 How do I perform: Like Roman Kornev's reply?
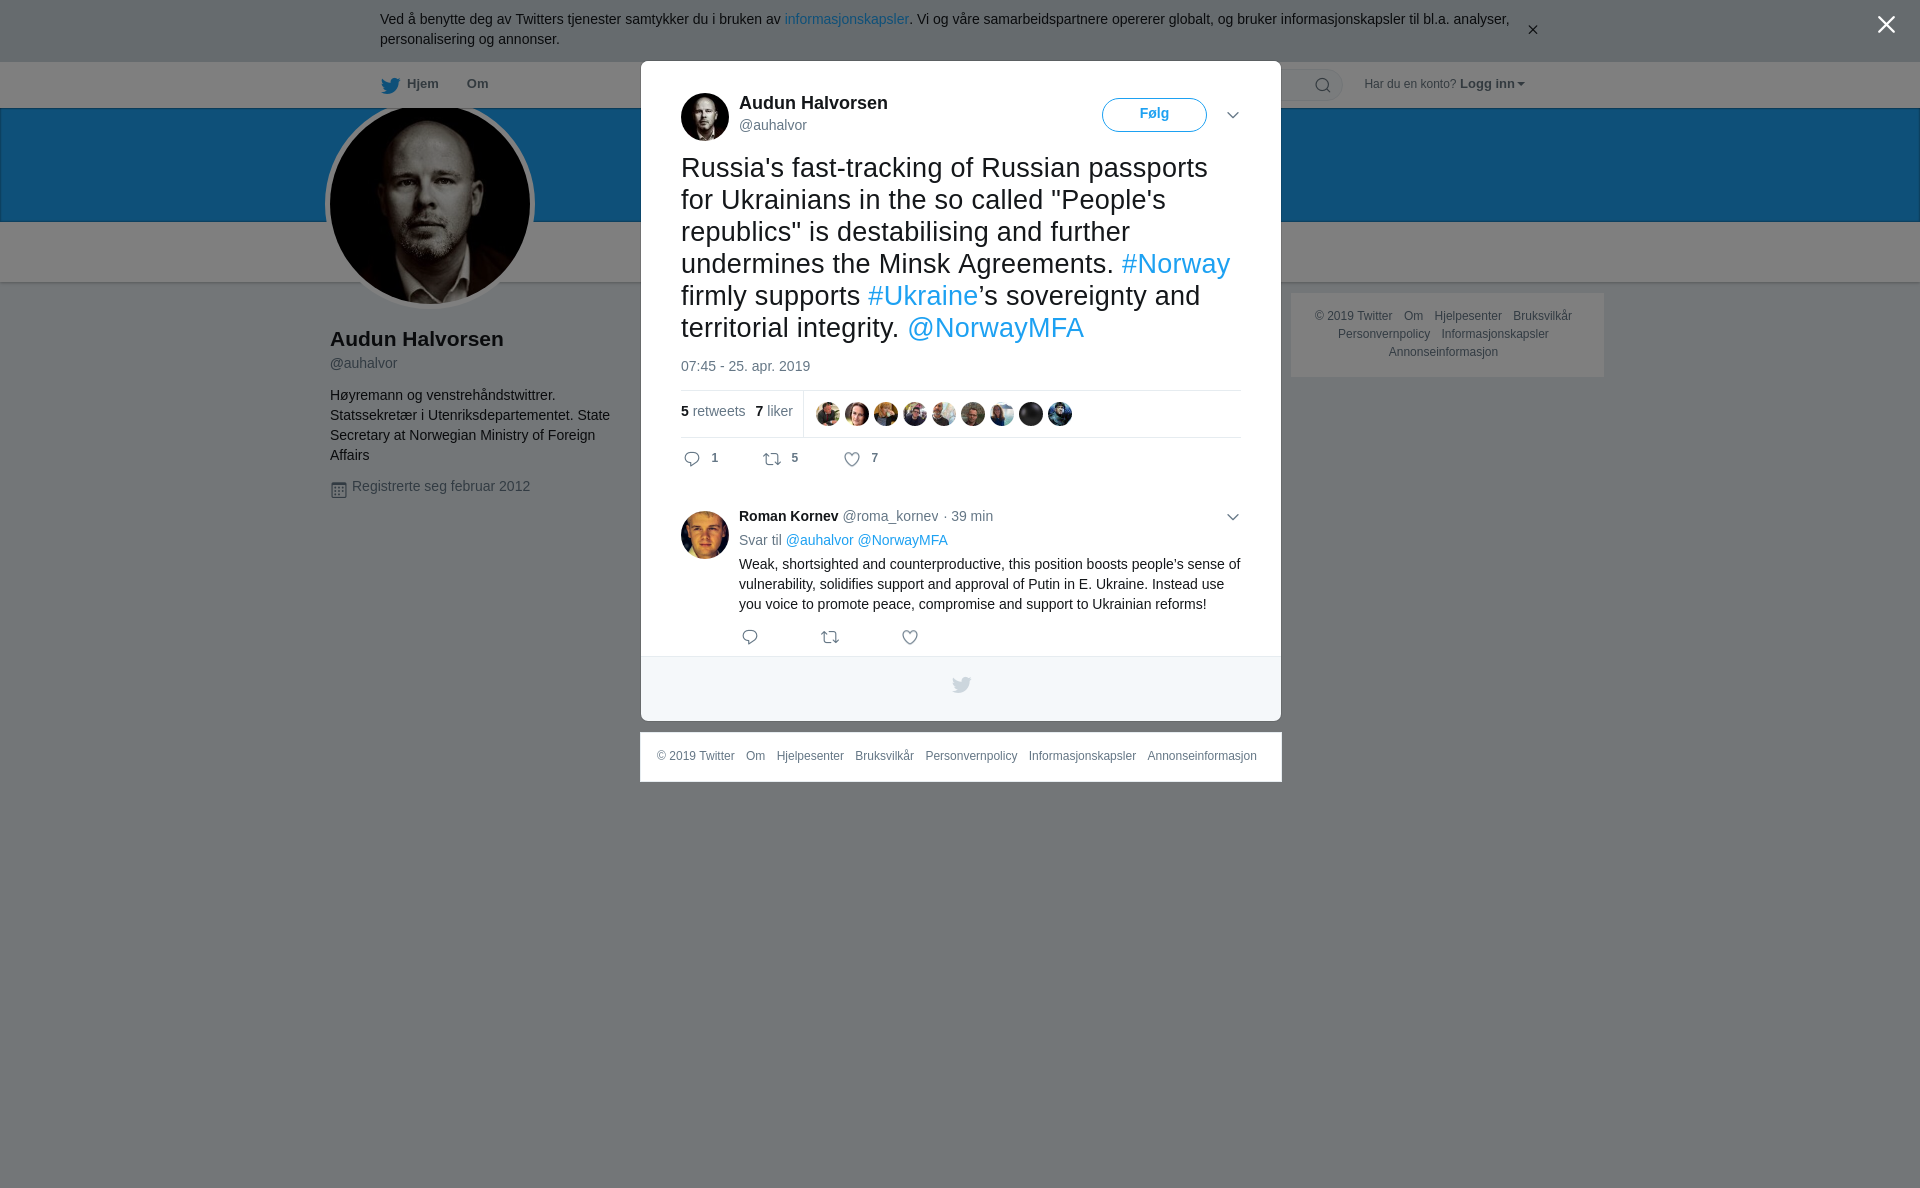click(910, 637)
